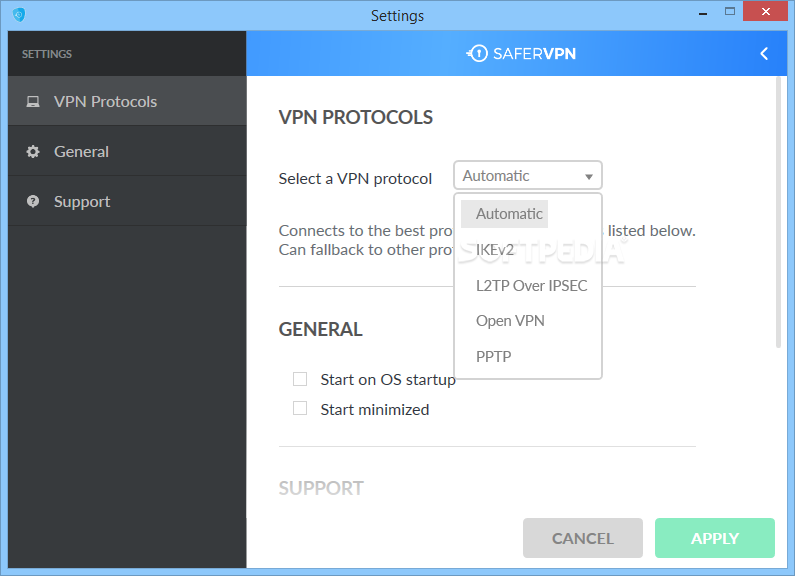The height and width of the screenshot is (576, 795).
Task: Click the laptop icon beside VPN Protocols
Action: tap(33, 101)
